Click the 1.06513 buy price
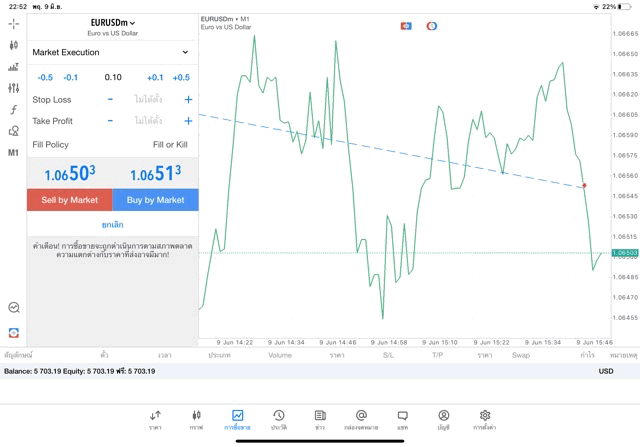 tap(156, 173)
